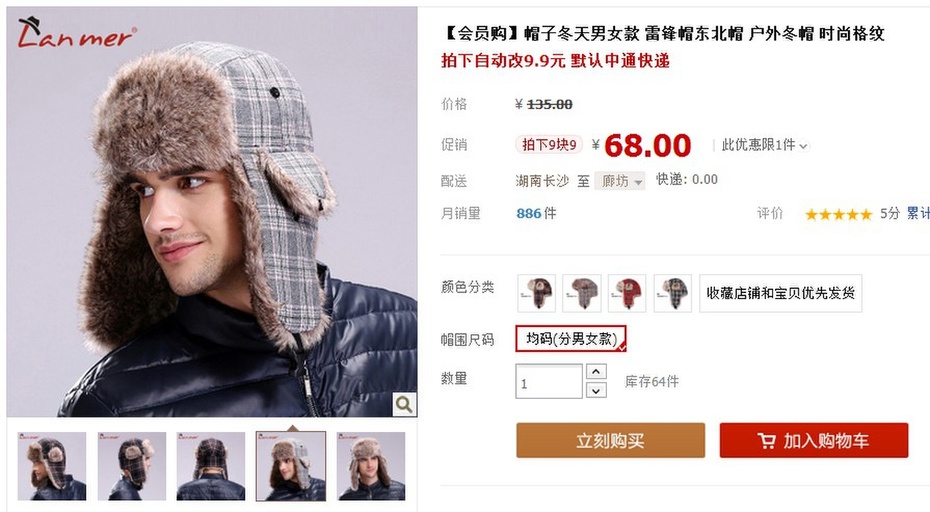The image size is (930, 512).
Task: View the first side-view hat thumbnail
Action: tap(52, 466)
